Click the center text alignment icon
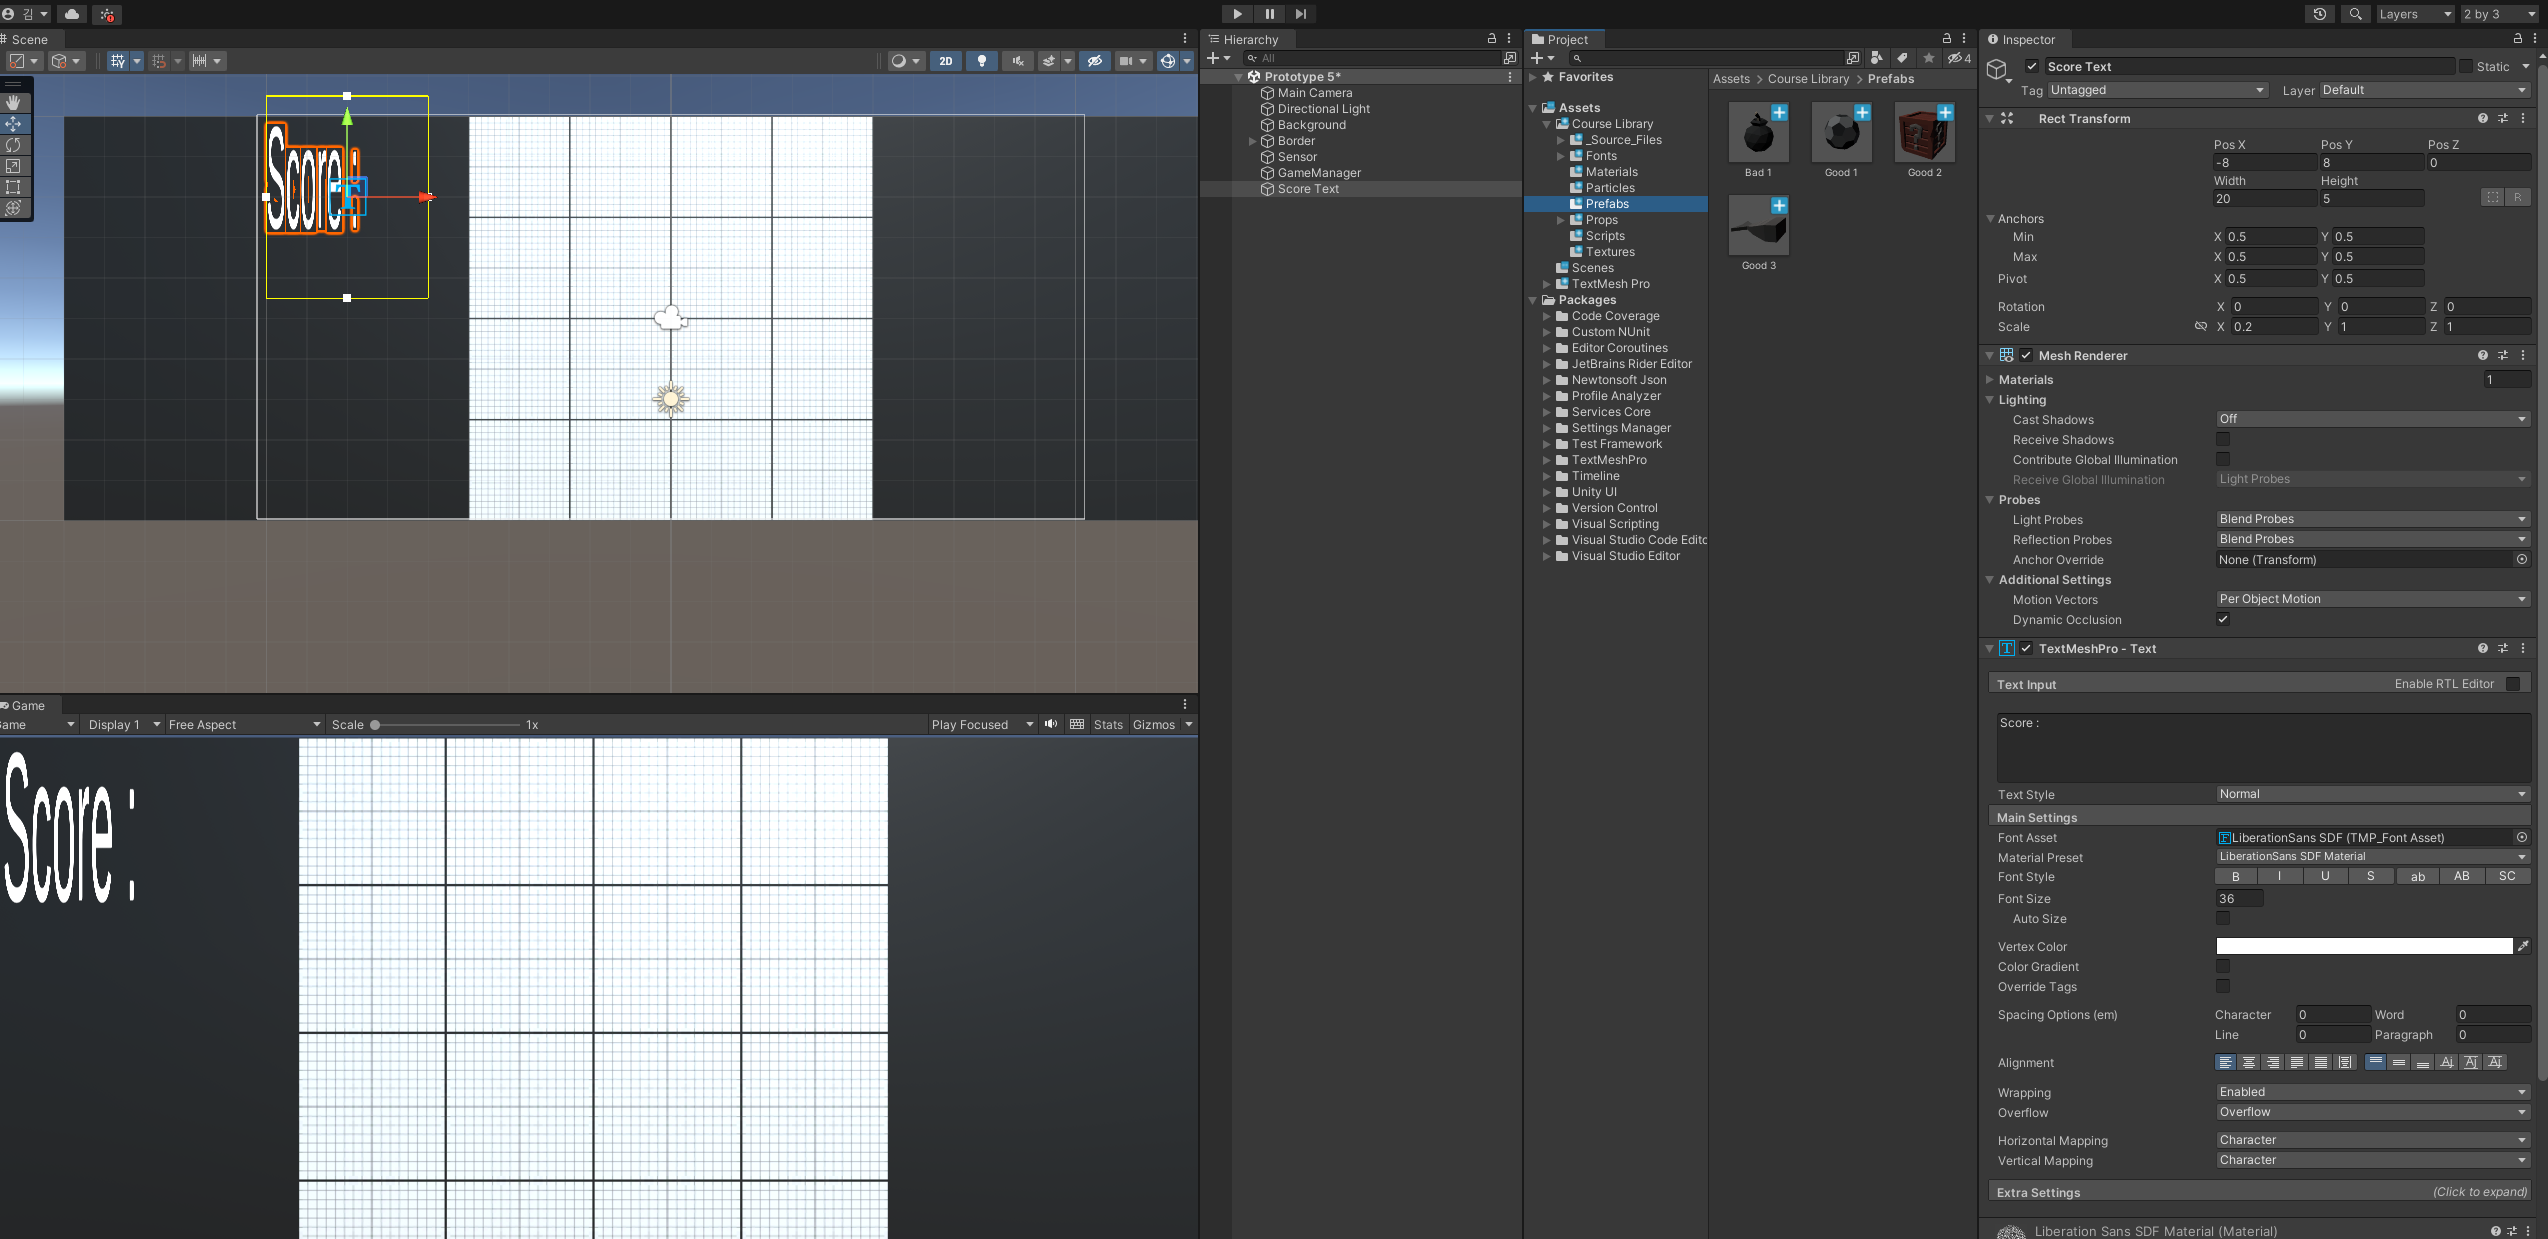This screenshot has height=1239, width=2548. coord(2249,1063)
